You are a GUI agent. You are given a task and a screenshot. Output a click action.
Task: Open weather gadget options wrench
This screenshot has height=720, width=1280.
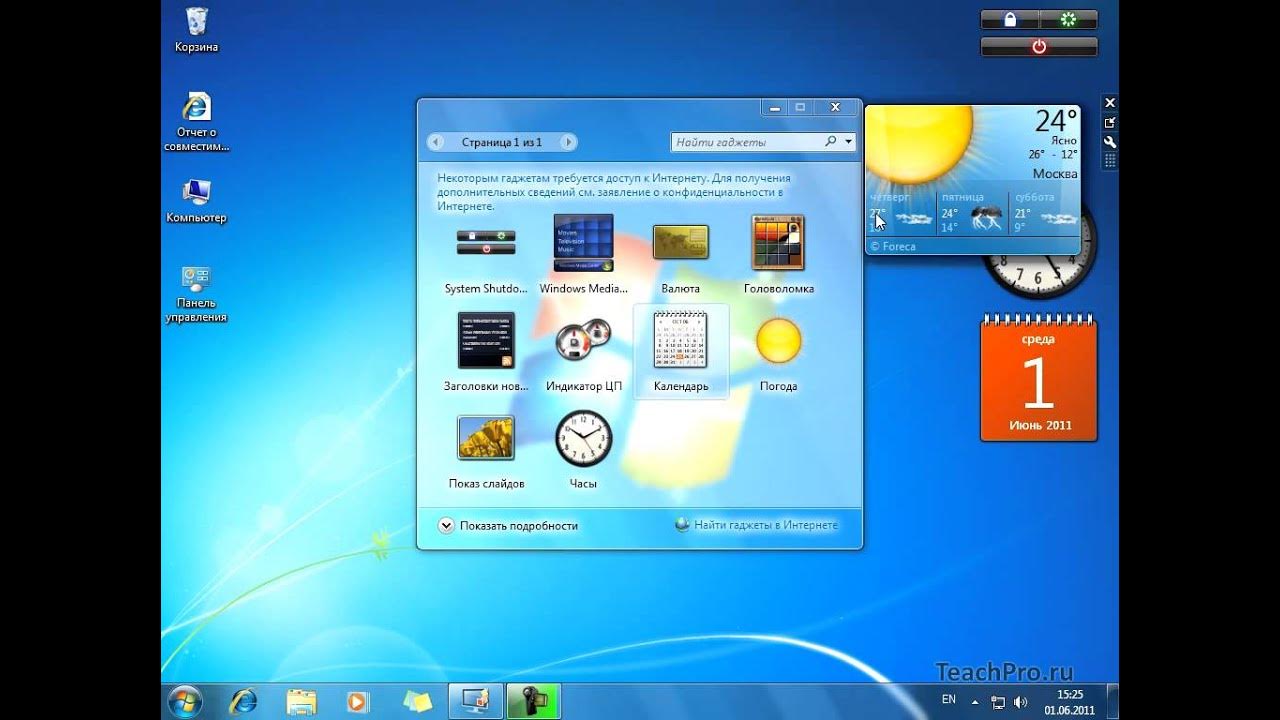(x=1109, y=142)
